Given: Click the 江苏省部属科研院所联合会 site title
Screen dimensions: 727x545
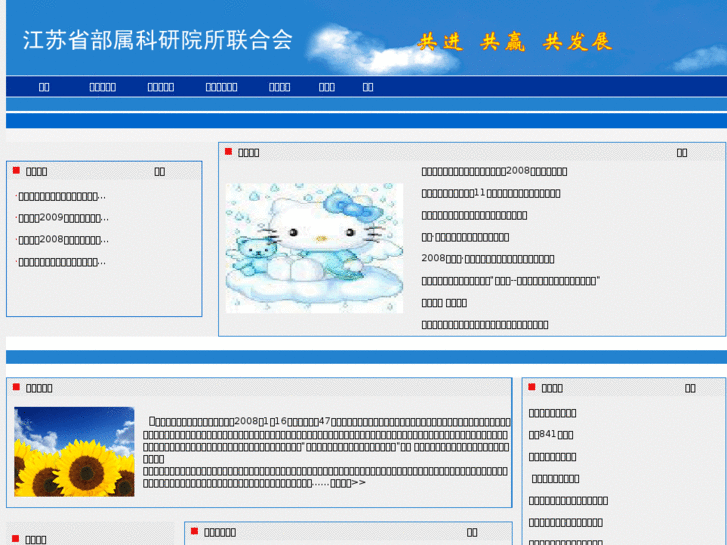Looking at the screenshot, I should 158,40.
